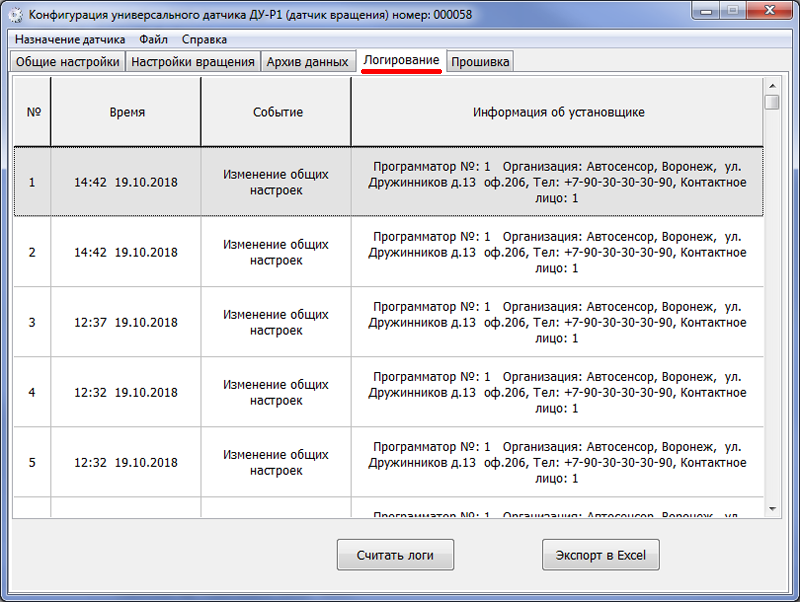Minimize the configuration window

[706, 11]
